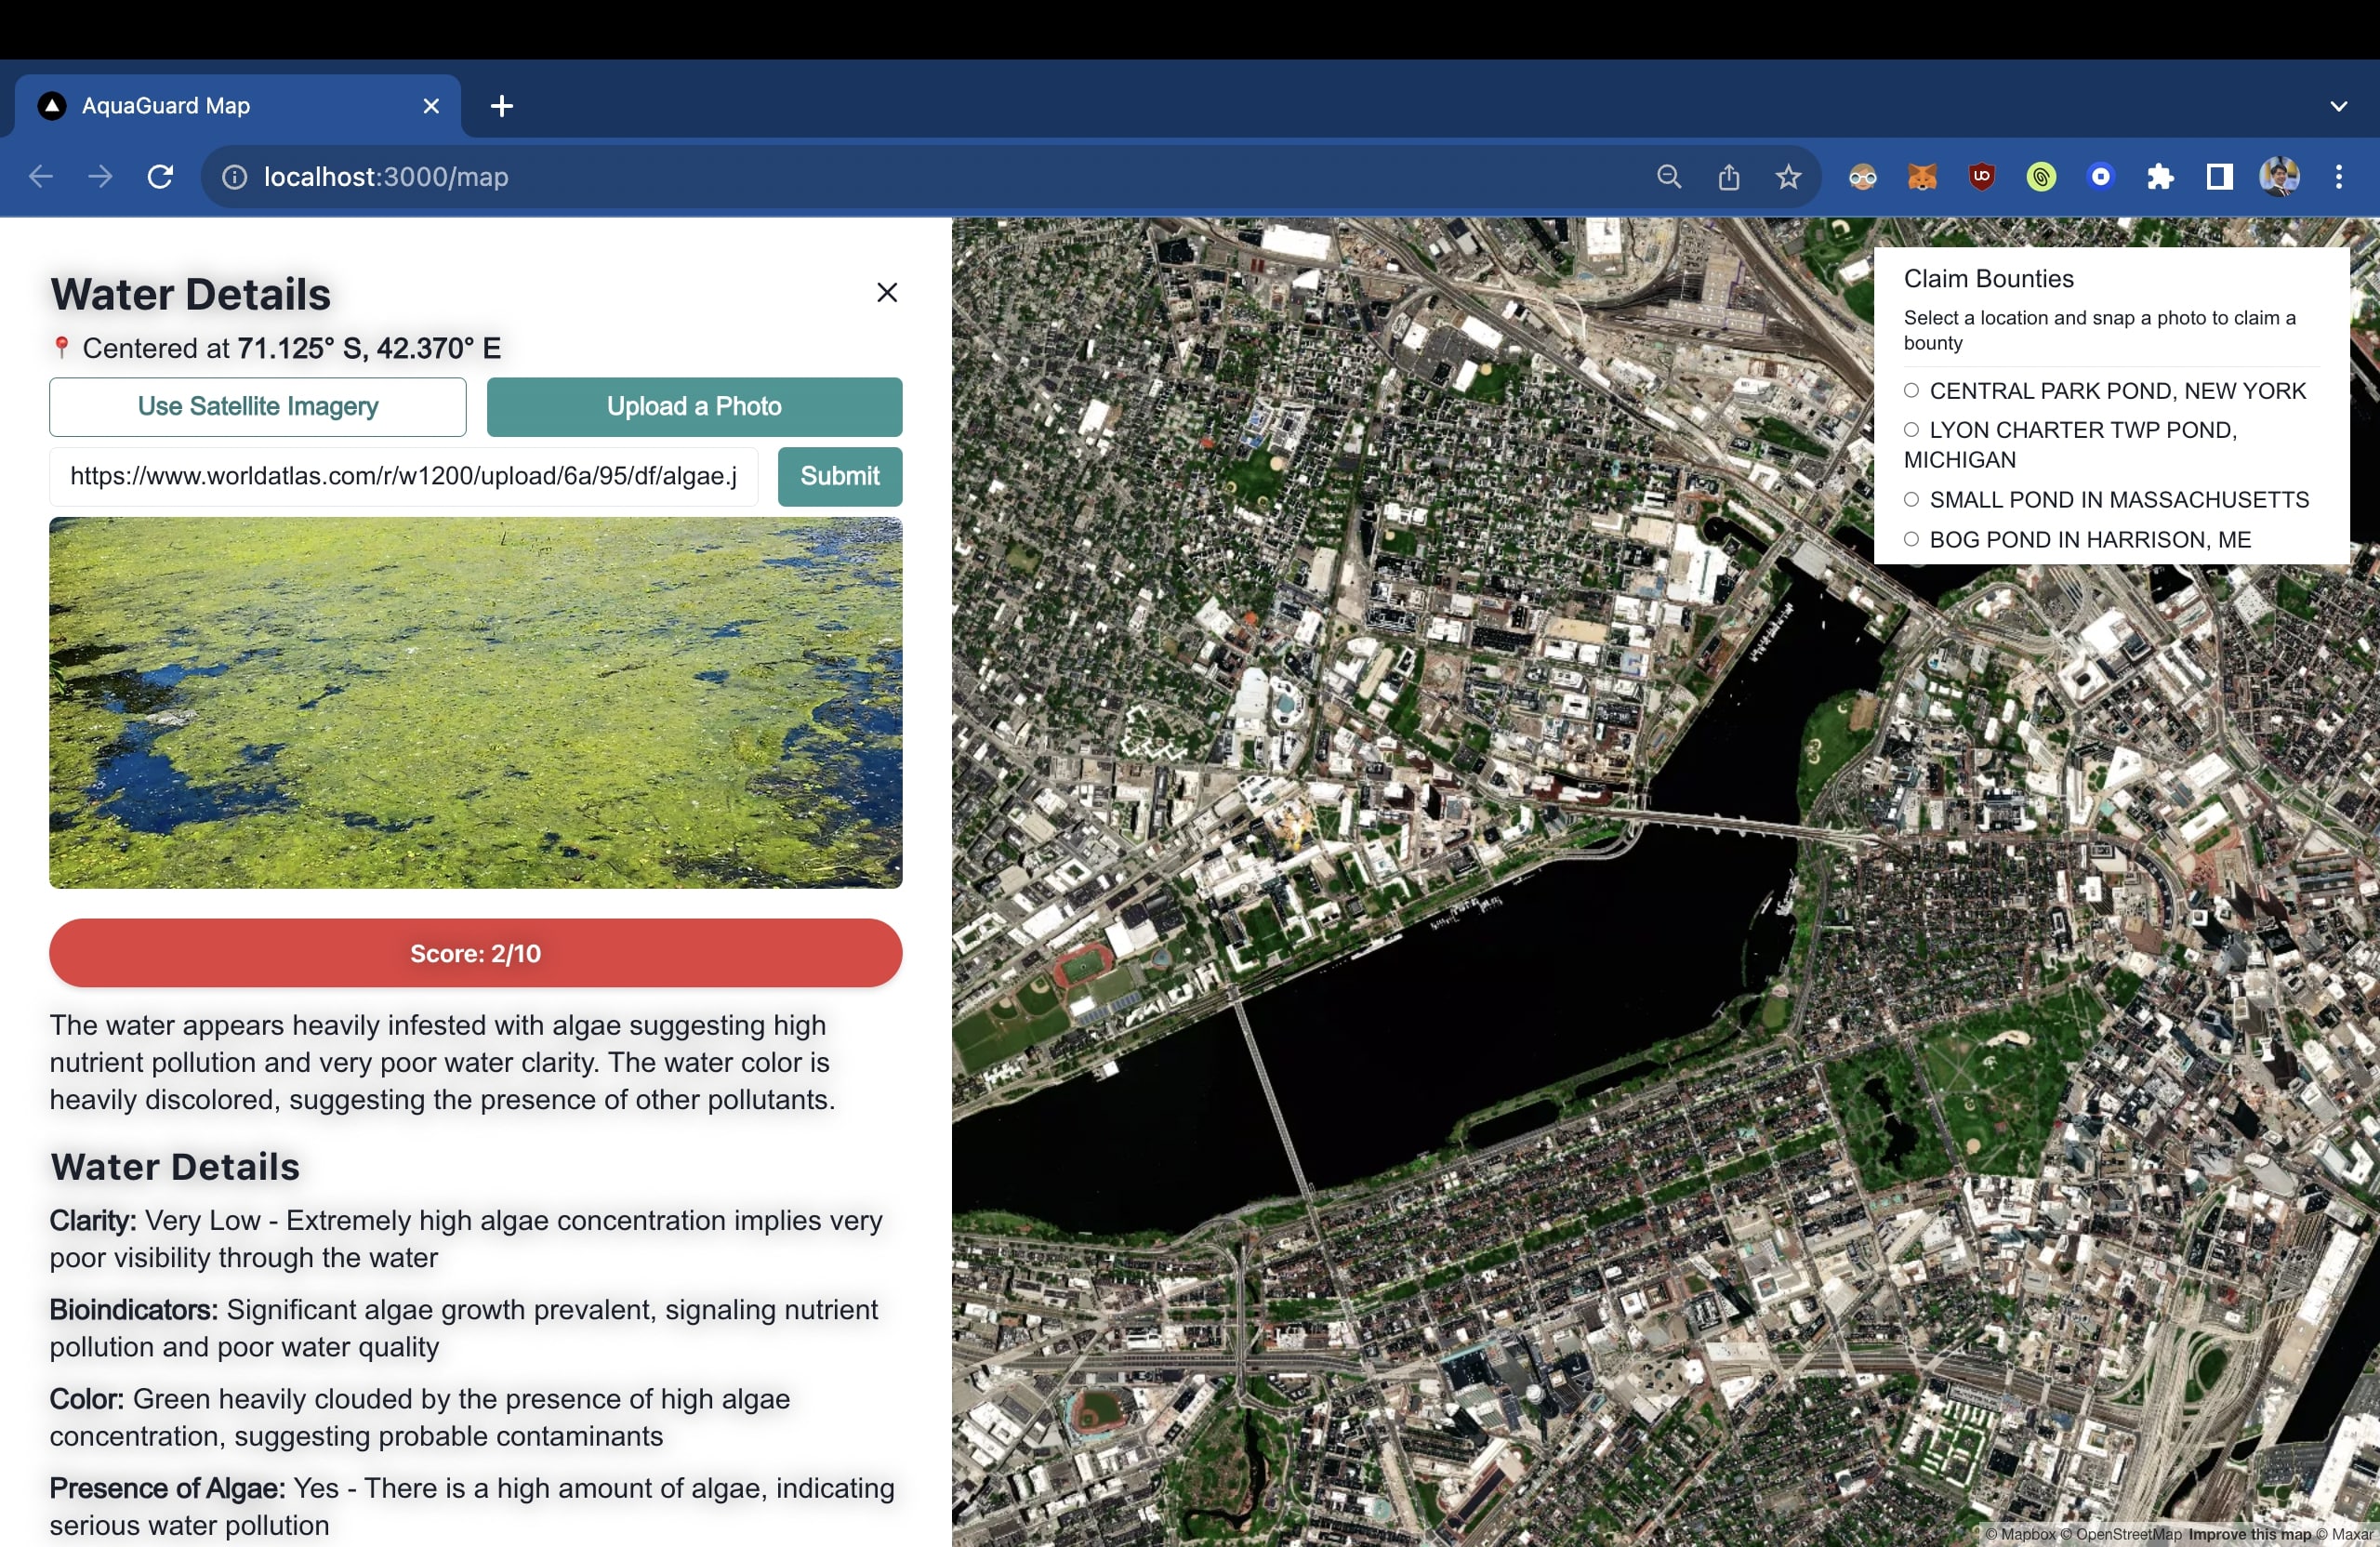Select Lyon Charter Twp Pond, Michigan bounty

[1911, 430]
